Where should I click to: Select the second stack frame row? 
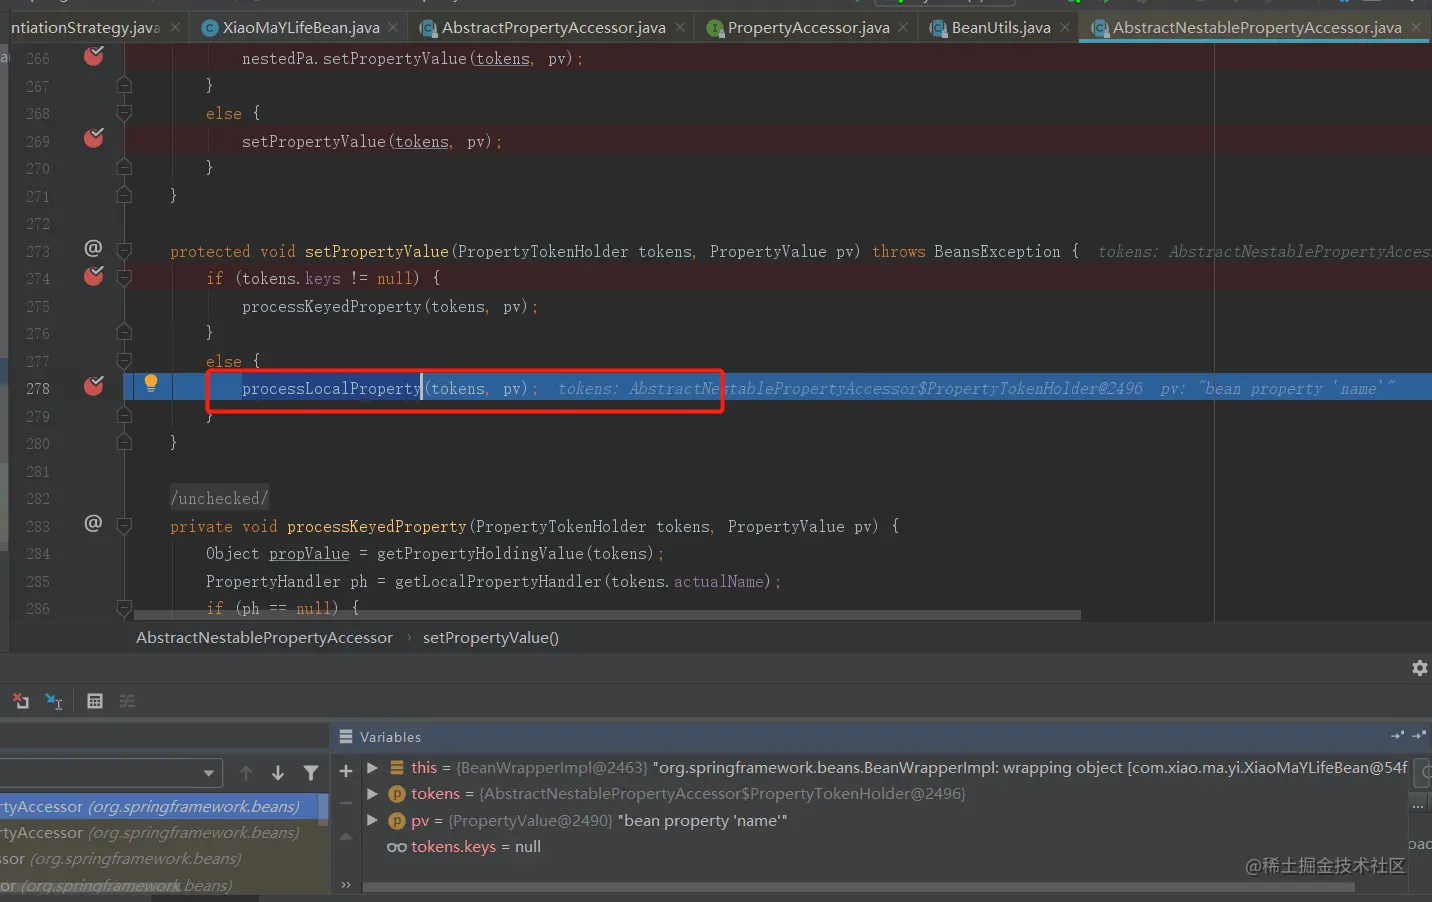pyautogui.click(x=160, y=833)
